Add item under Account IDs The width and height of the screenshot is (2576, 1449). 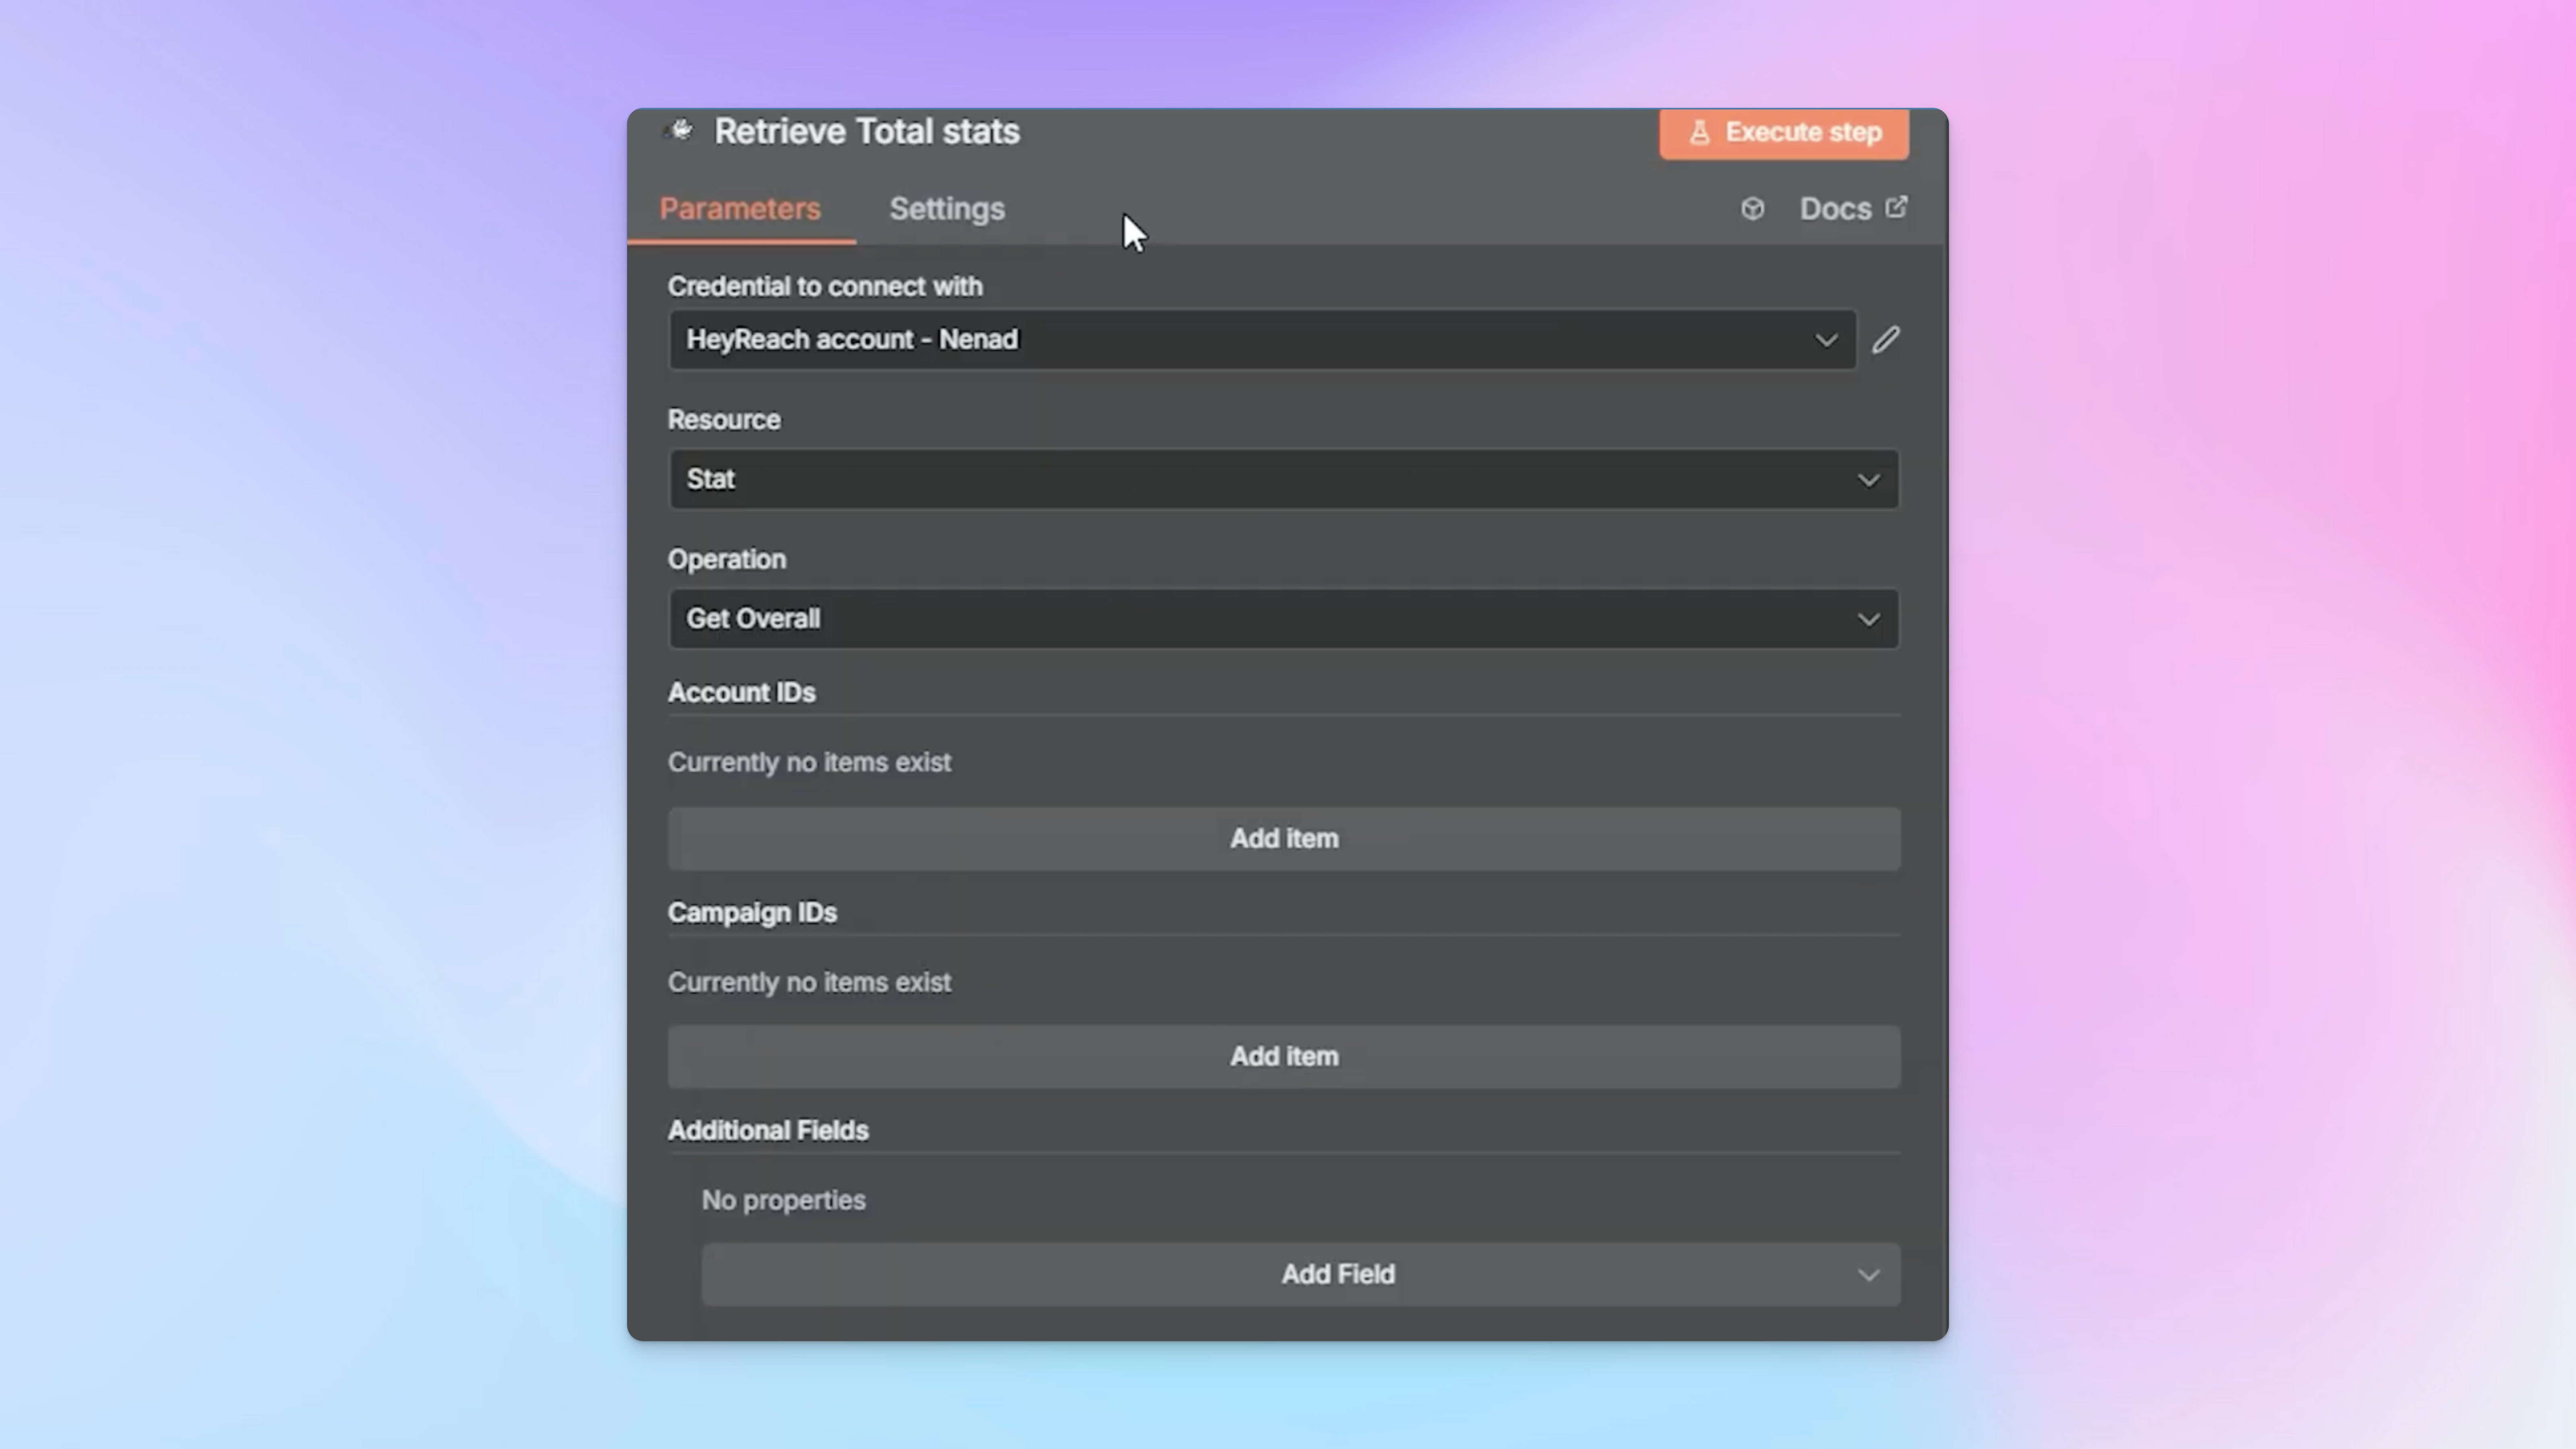(x=1284, y=839)
